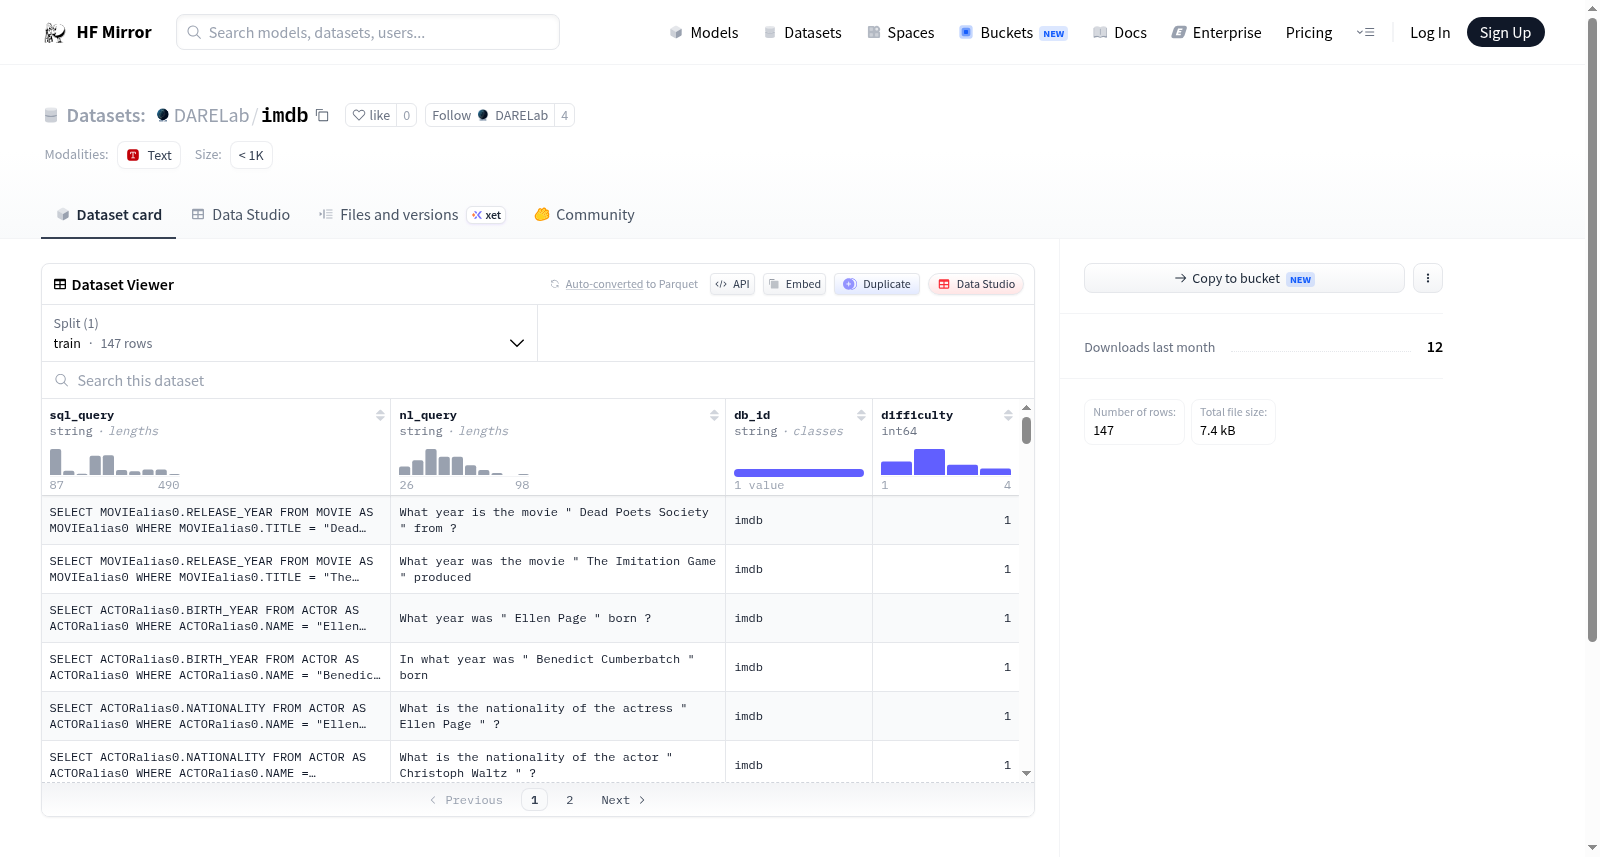The image size is (1600, 857).
Task: Open the Split train dropdown
Action: (x=289, y=333)
